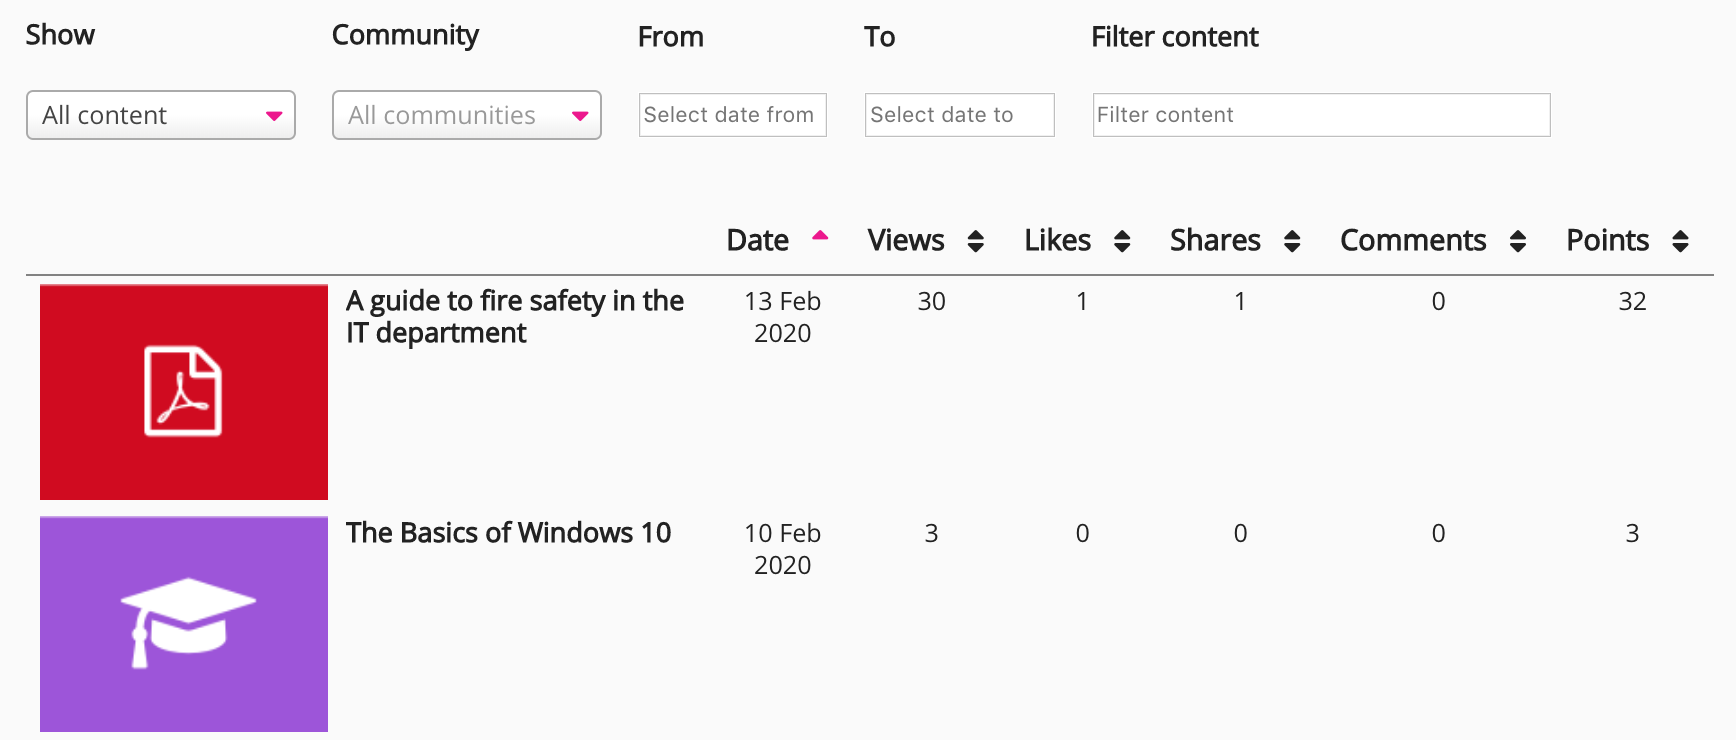Viewport: 1736px width, 740px height.
Task: Open The Basics of Windows 10 link
Action: (x=508, y=533)
